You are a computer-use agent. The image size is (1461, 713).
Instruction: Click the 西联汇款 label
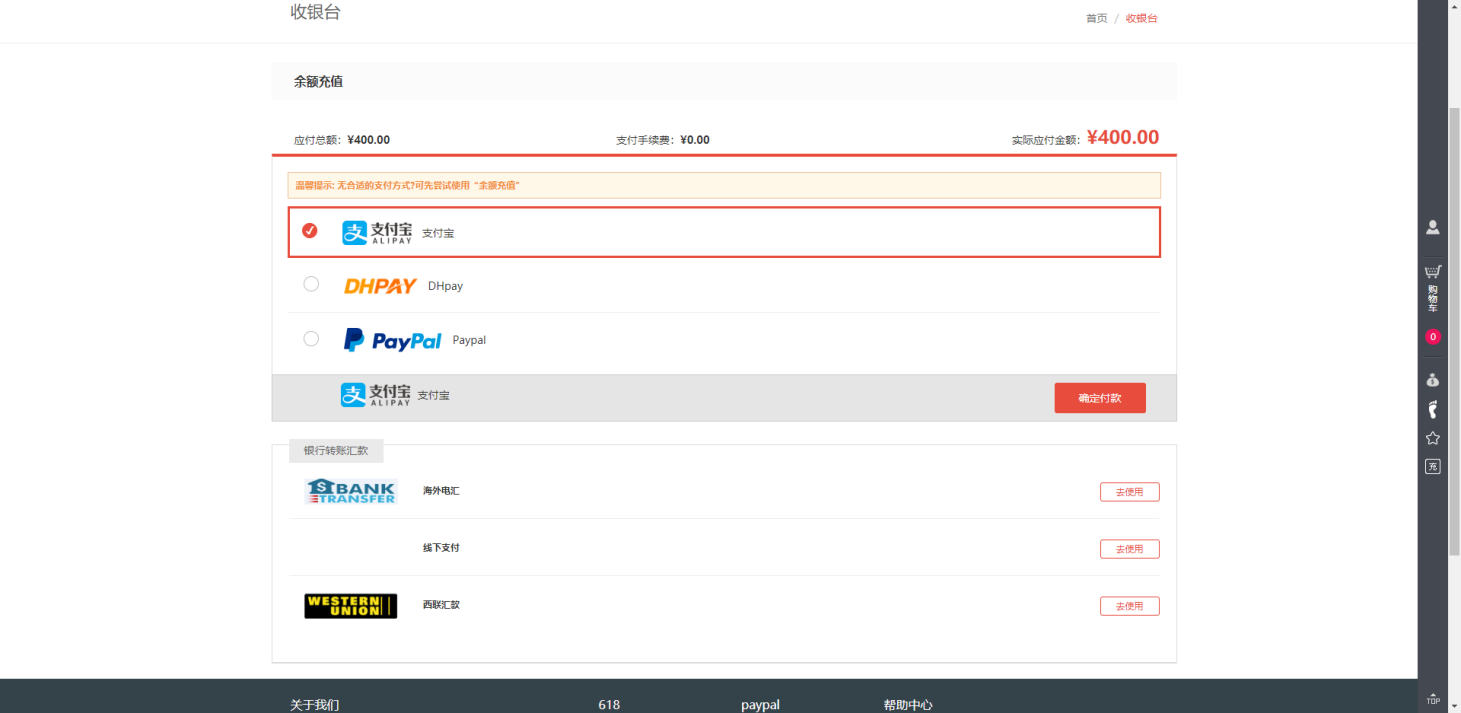click(x=441, y=605)
